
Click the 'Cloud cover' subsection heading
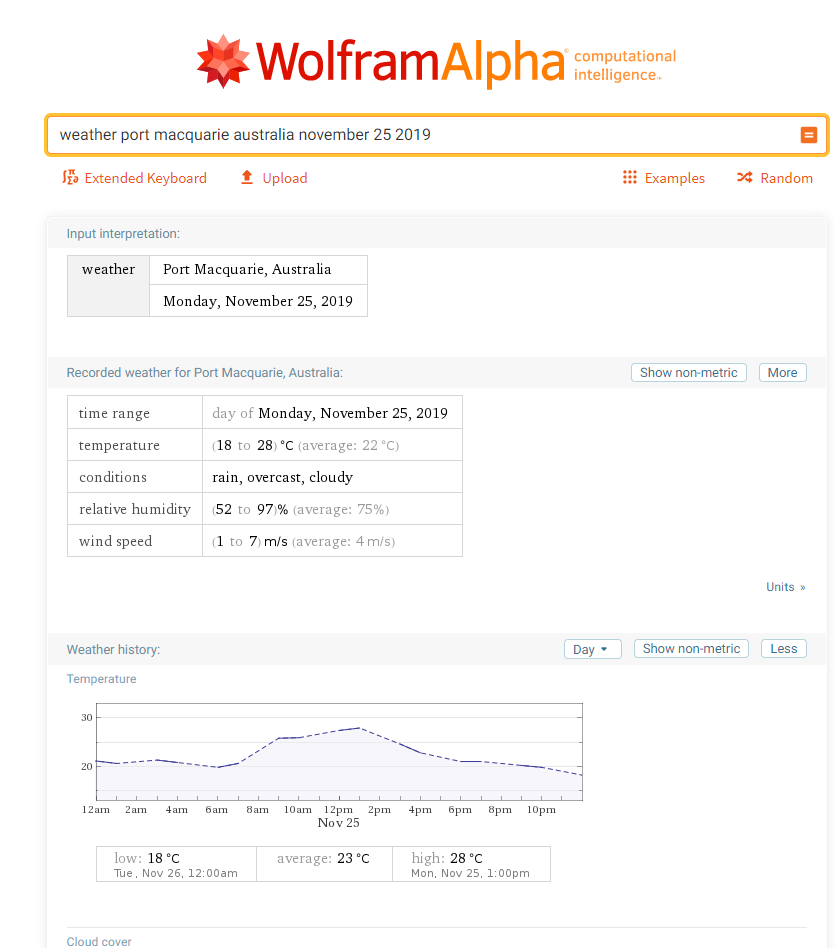[99, 941]
